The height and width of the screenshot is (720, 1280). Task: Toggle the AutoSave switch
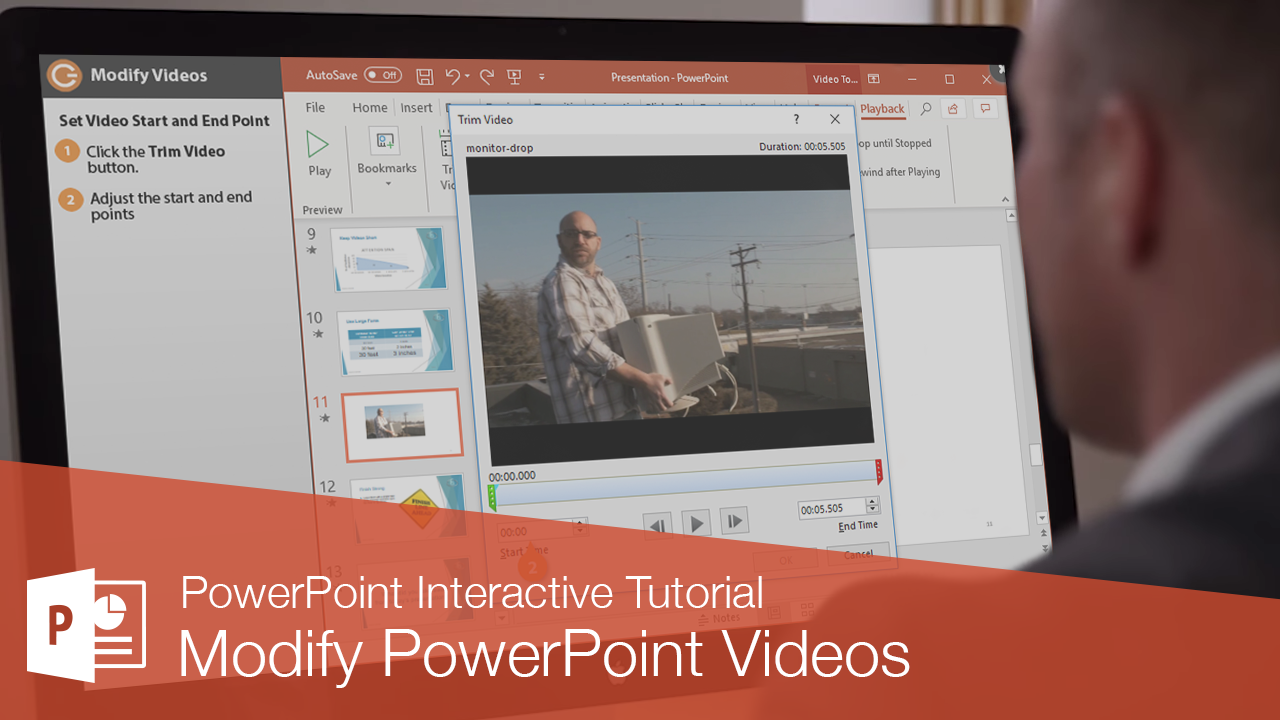click(x=383, y=75)
